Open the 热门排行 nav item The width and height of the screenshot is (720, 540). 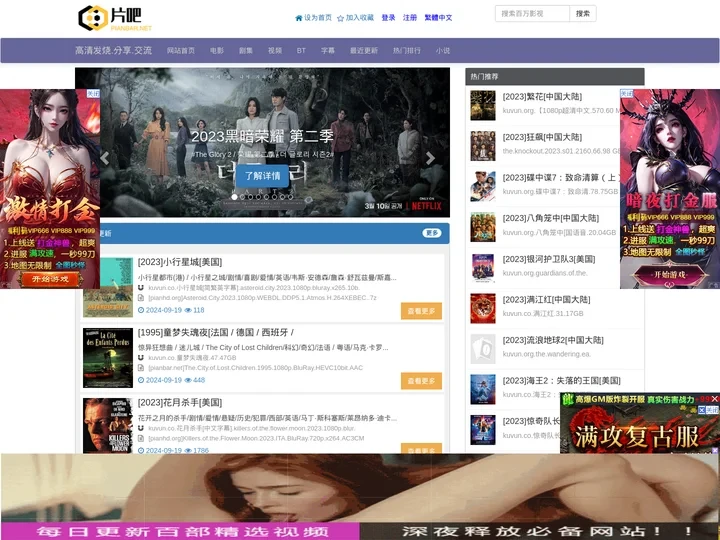pos(406,51)
